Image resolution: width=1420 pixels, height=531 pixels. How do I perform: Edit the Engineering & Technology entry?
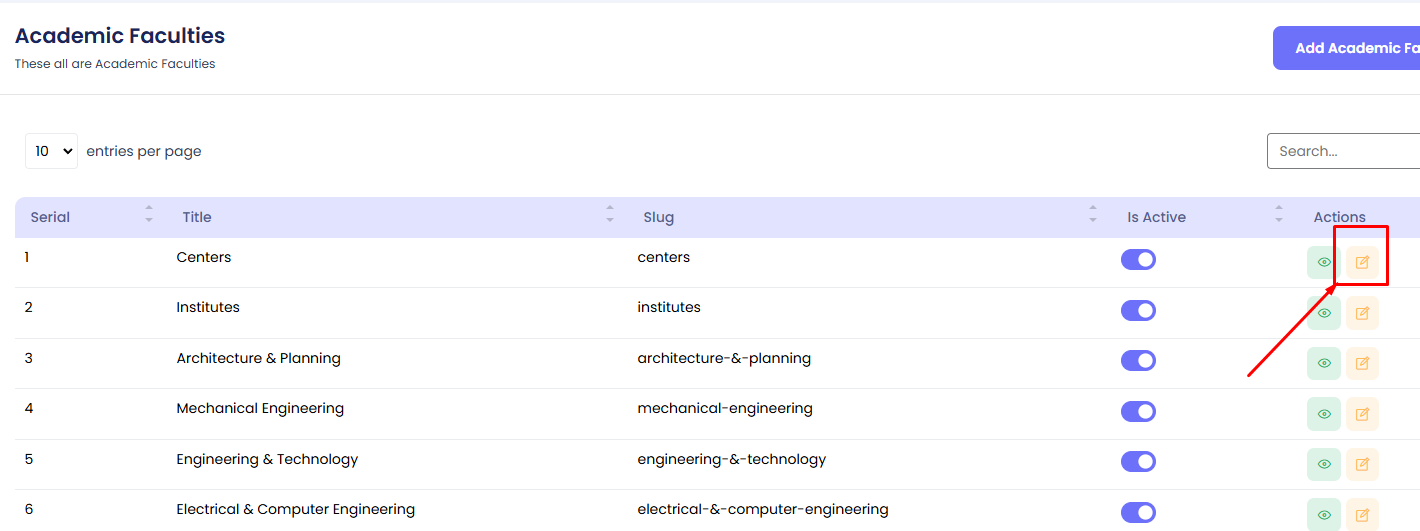[x=1361, y=464]
